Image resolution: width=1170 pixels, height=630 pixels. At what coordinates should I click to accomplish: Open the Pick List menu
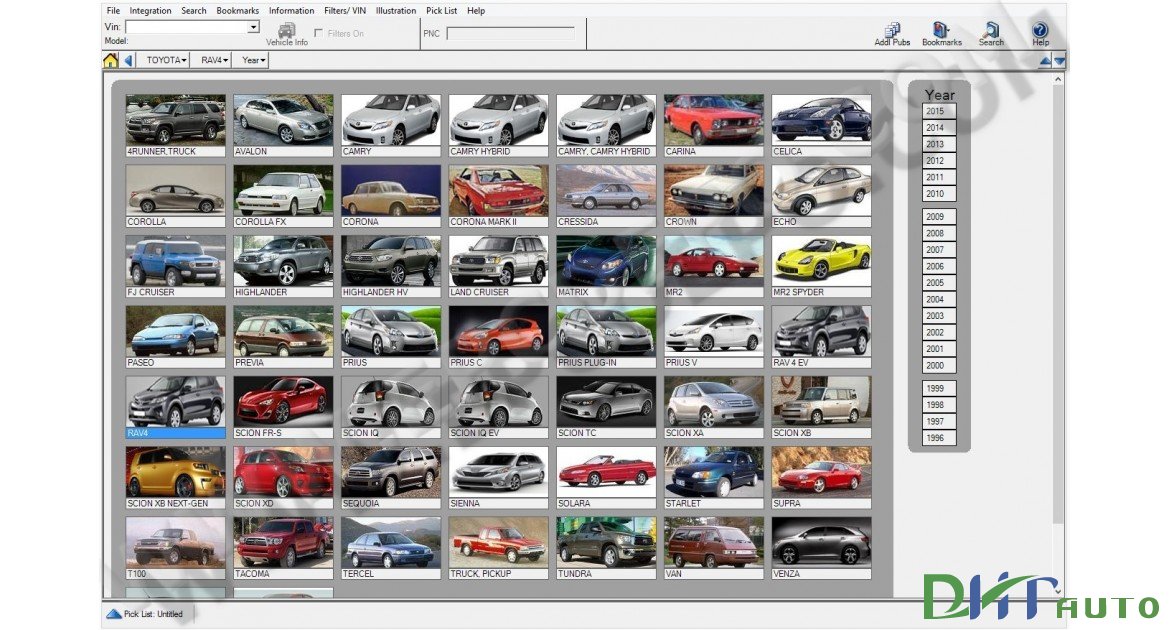point(442,11)
